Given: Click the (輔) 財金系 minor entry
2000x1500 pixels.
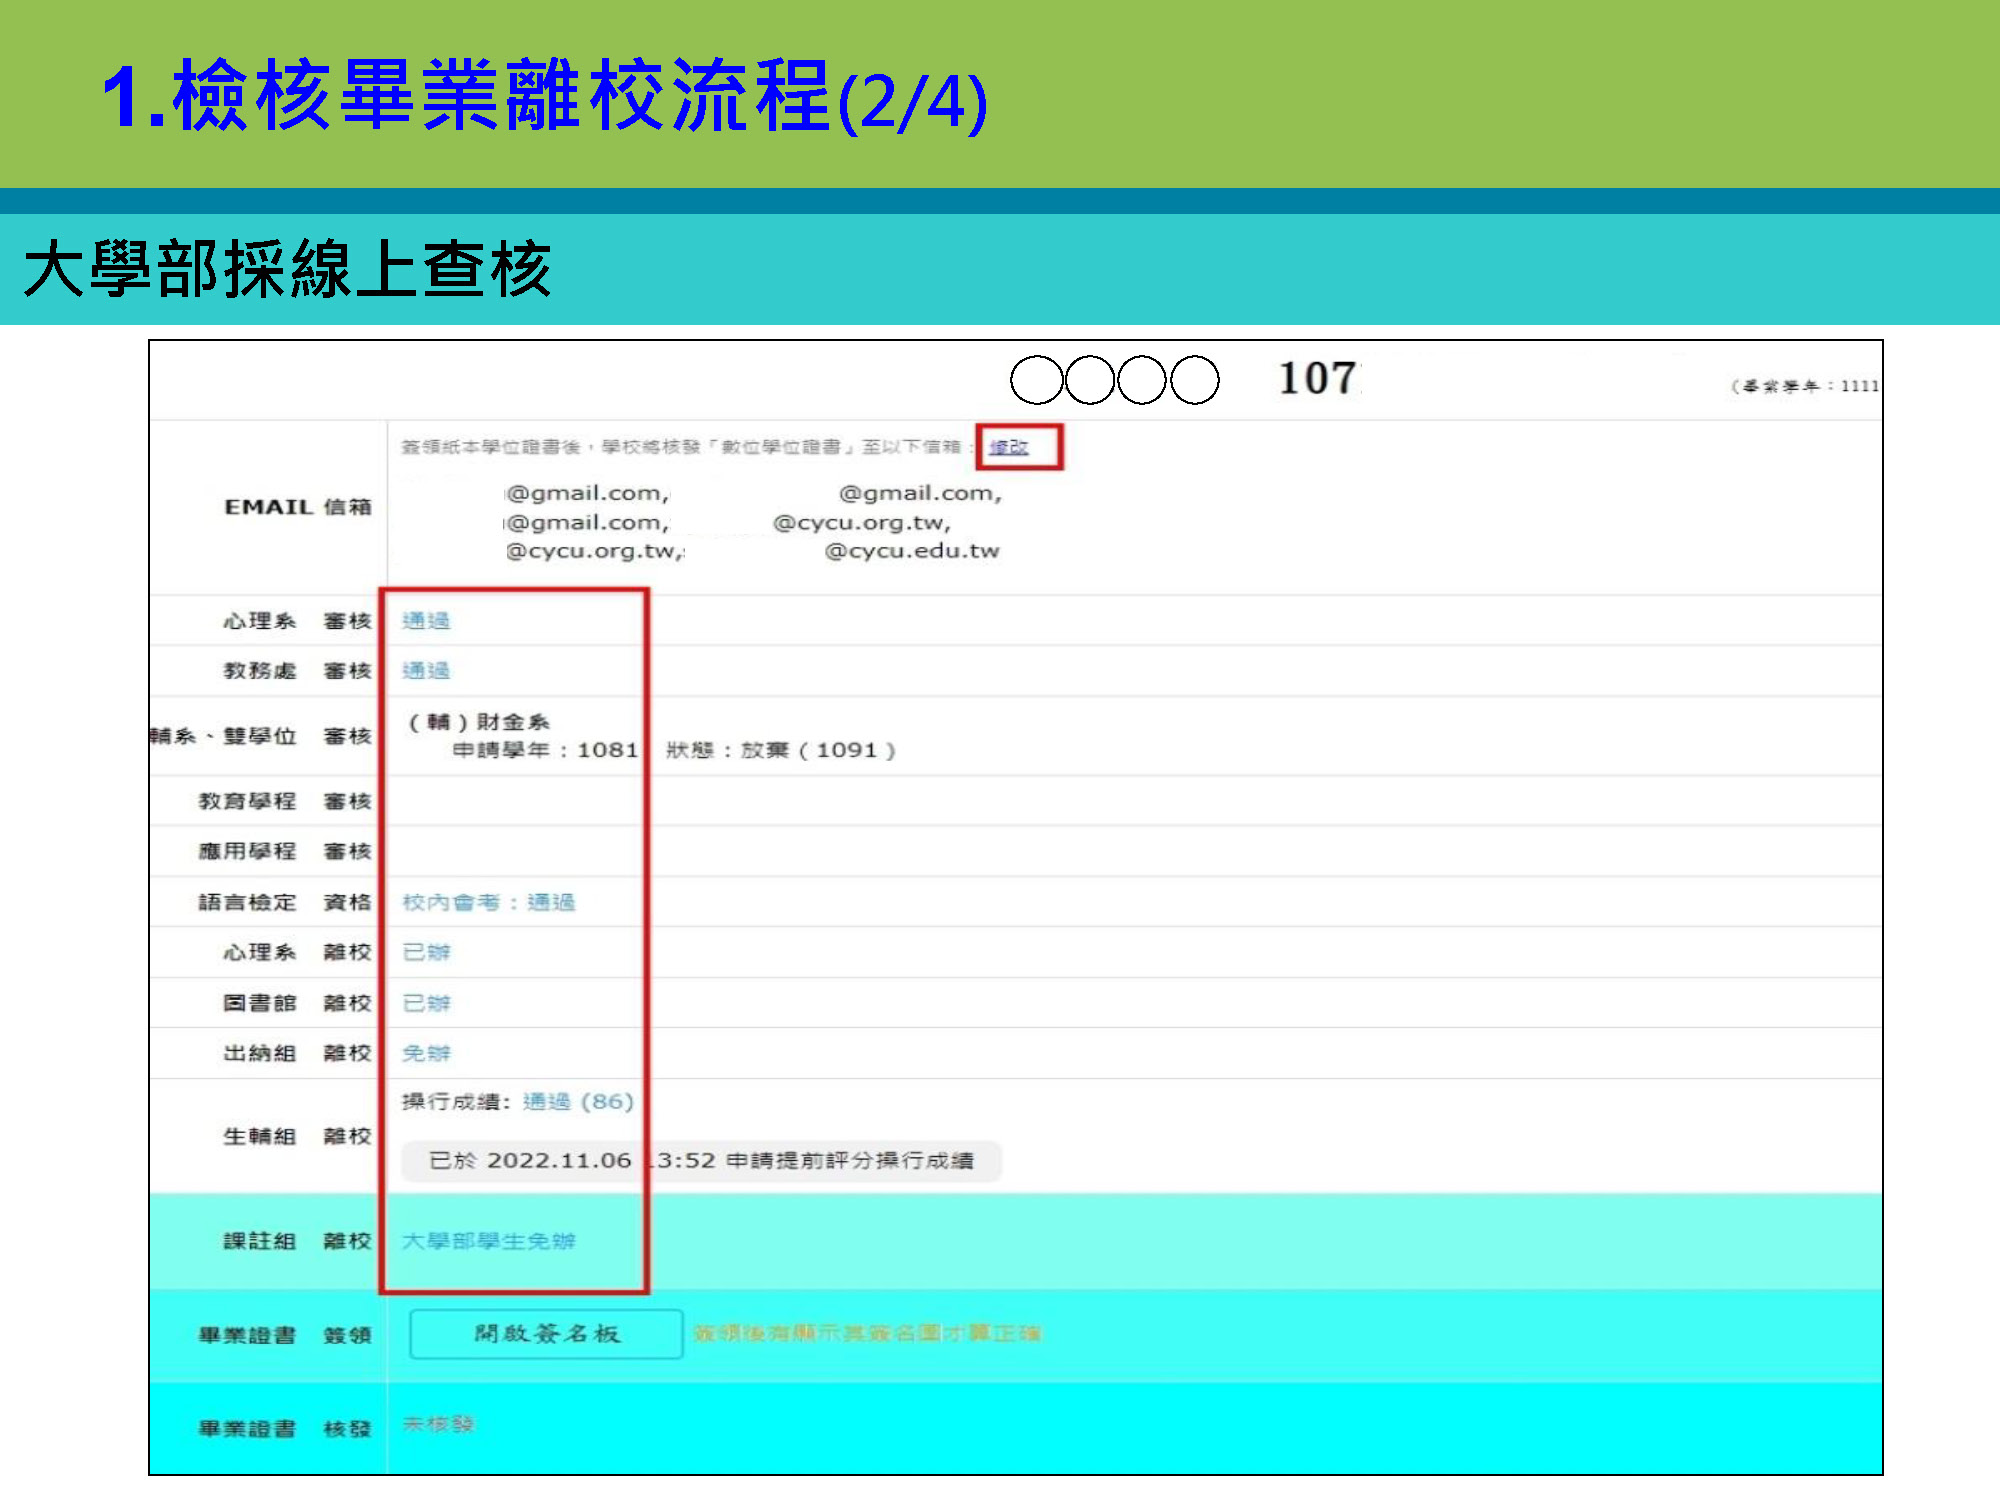Looking at the screenshot, I should pos(480,722).
